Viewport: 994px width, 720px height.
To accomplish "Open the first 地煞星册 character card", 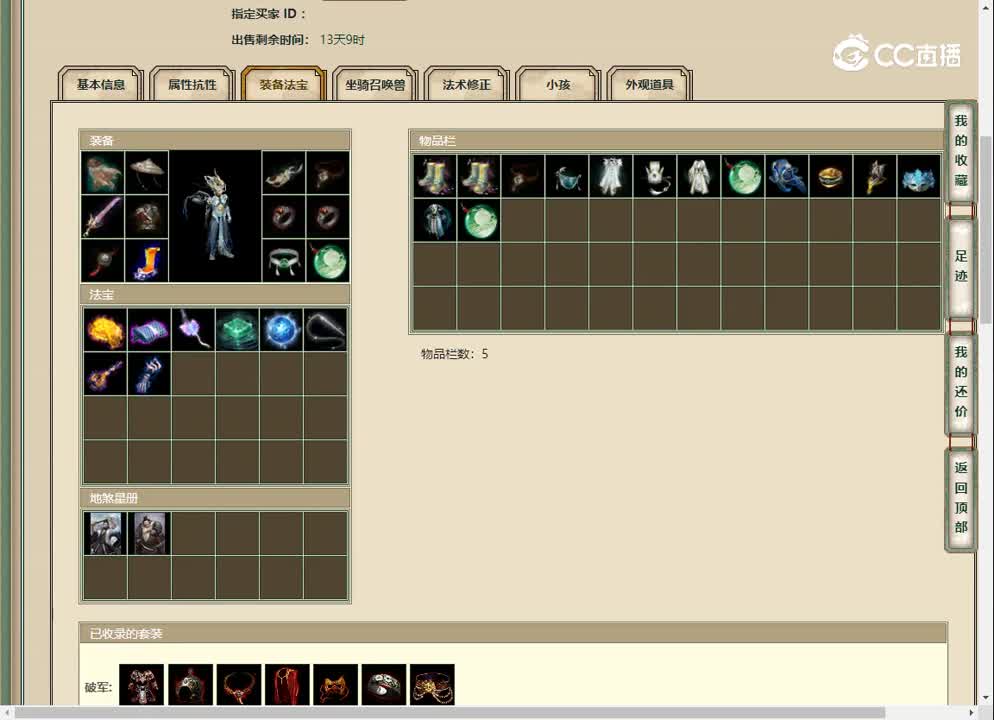I will [x=105, y=533].
